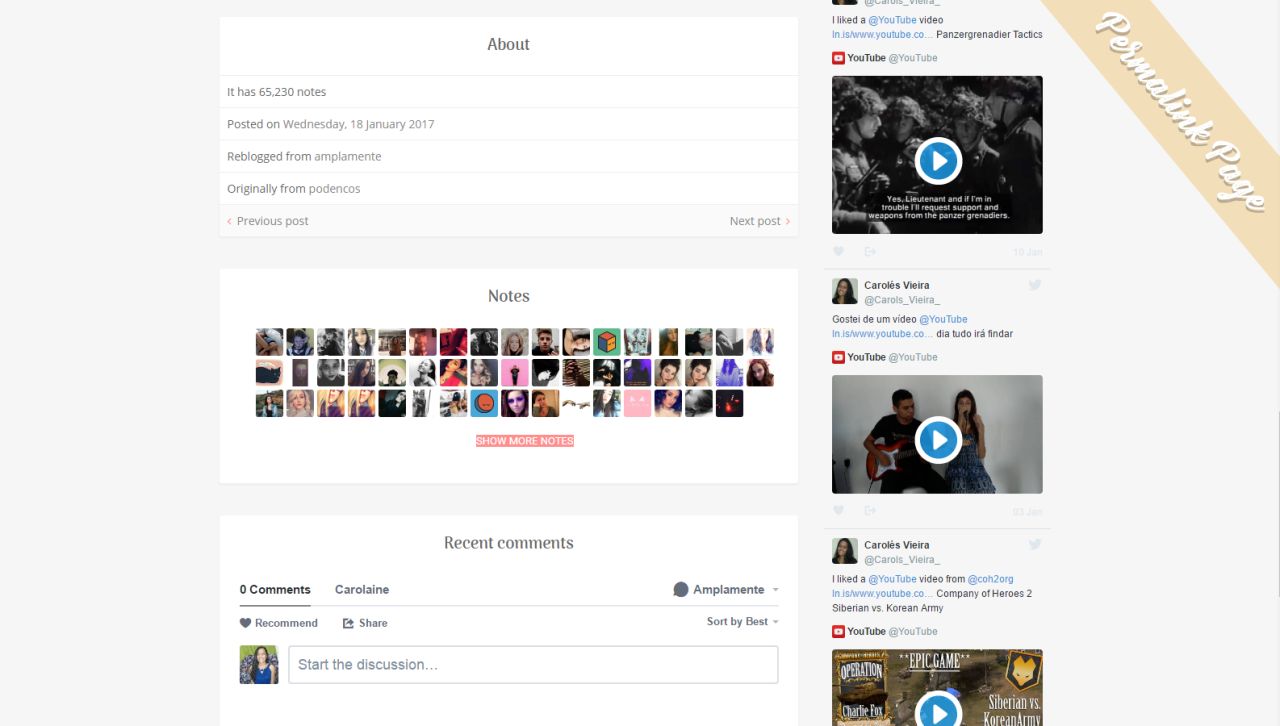
Task: Click Carolès Vieira's avatar on 'Gostei de um vídeo' tweet
Action: pyautogui.click(x=845, y=291)
